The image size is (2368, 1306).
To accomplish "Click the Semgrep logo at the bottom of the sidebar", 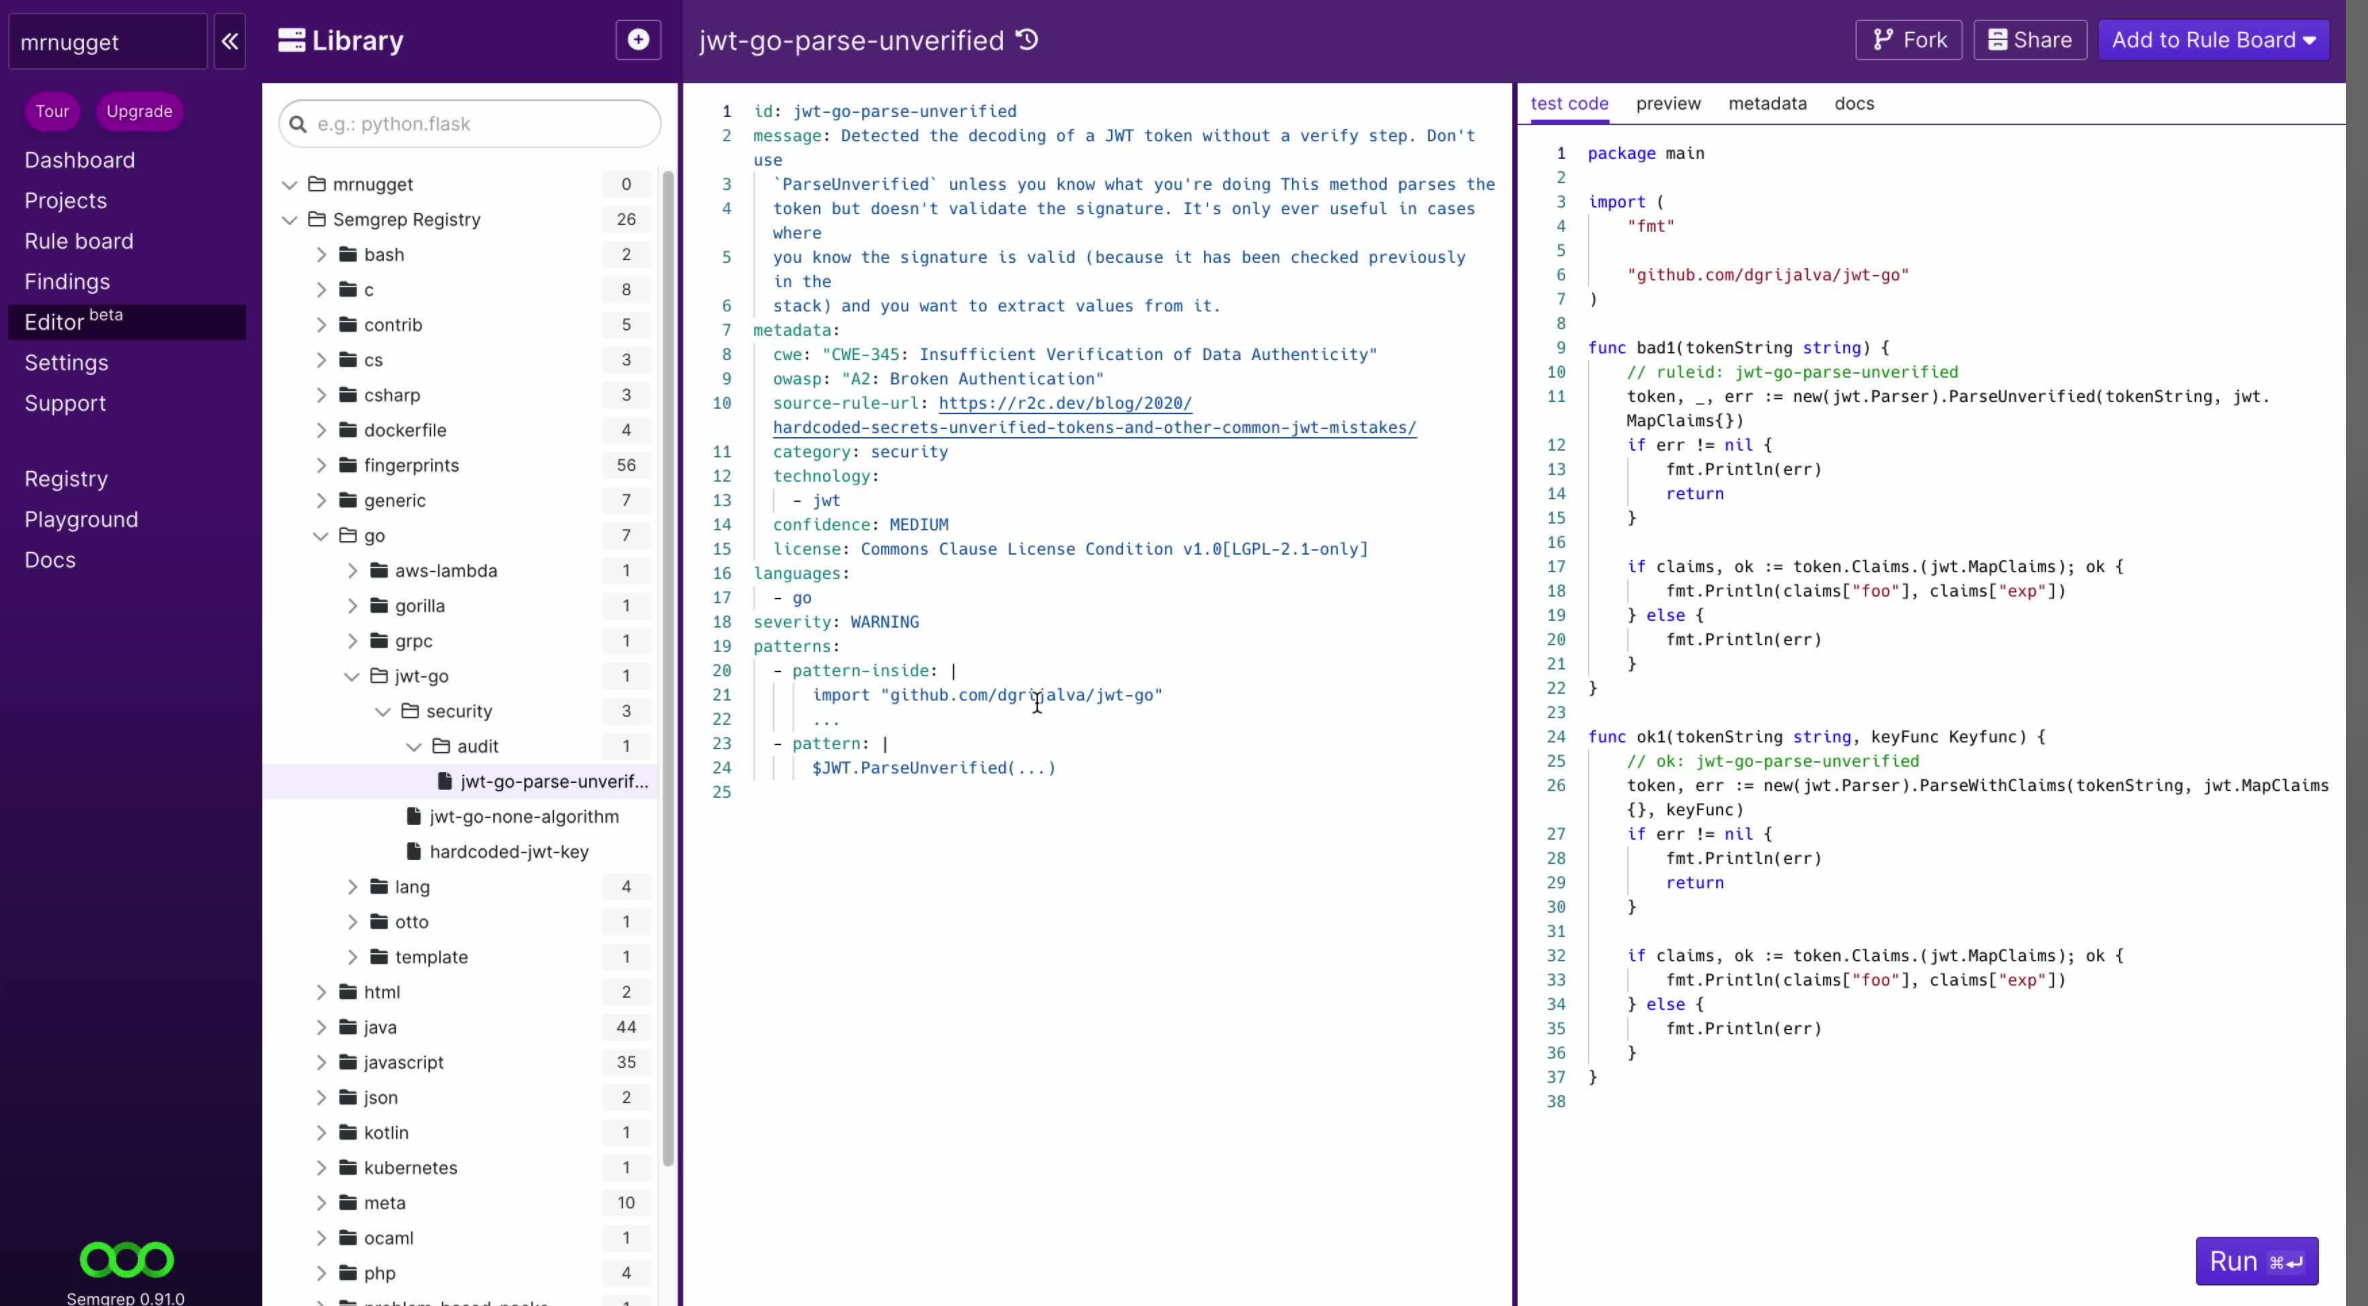I will point(126,1259).
